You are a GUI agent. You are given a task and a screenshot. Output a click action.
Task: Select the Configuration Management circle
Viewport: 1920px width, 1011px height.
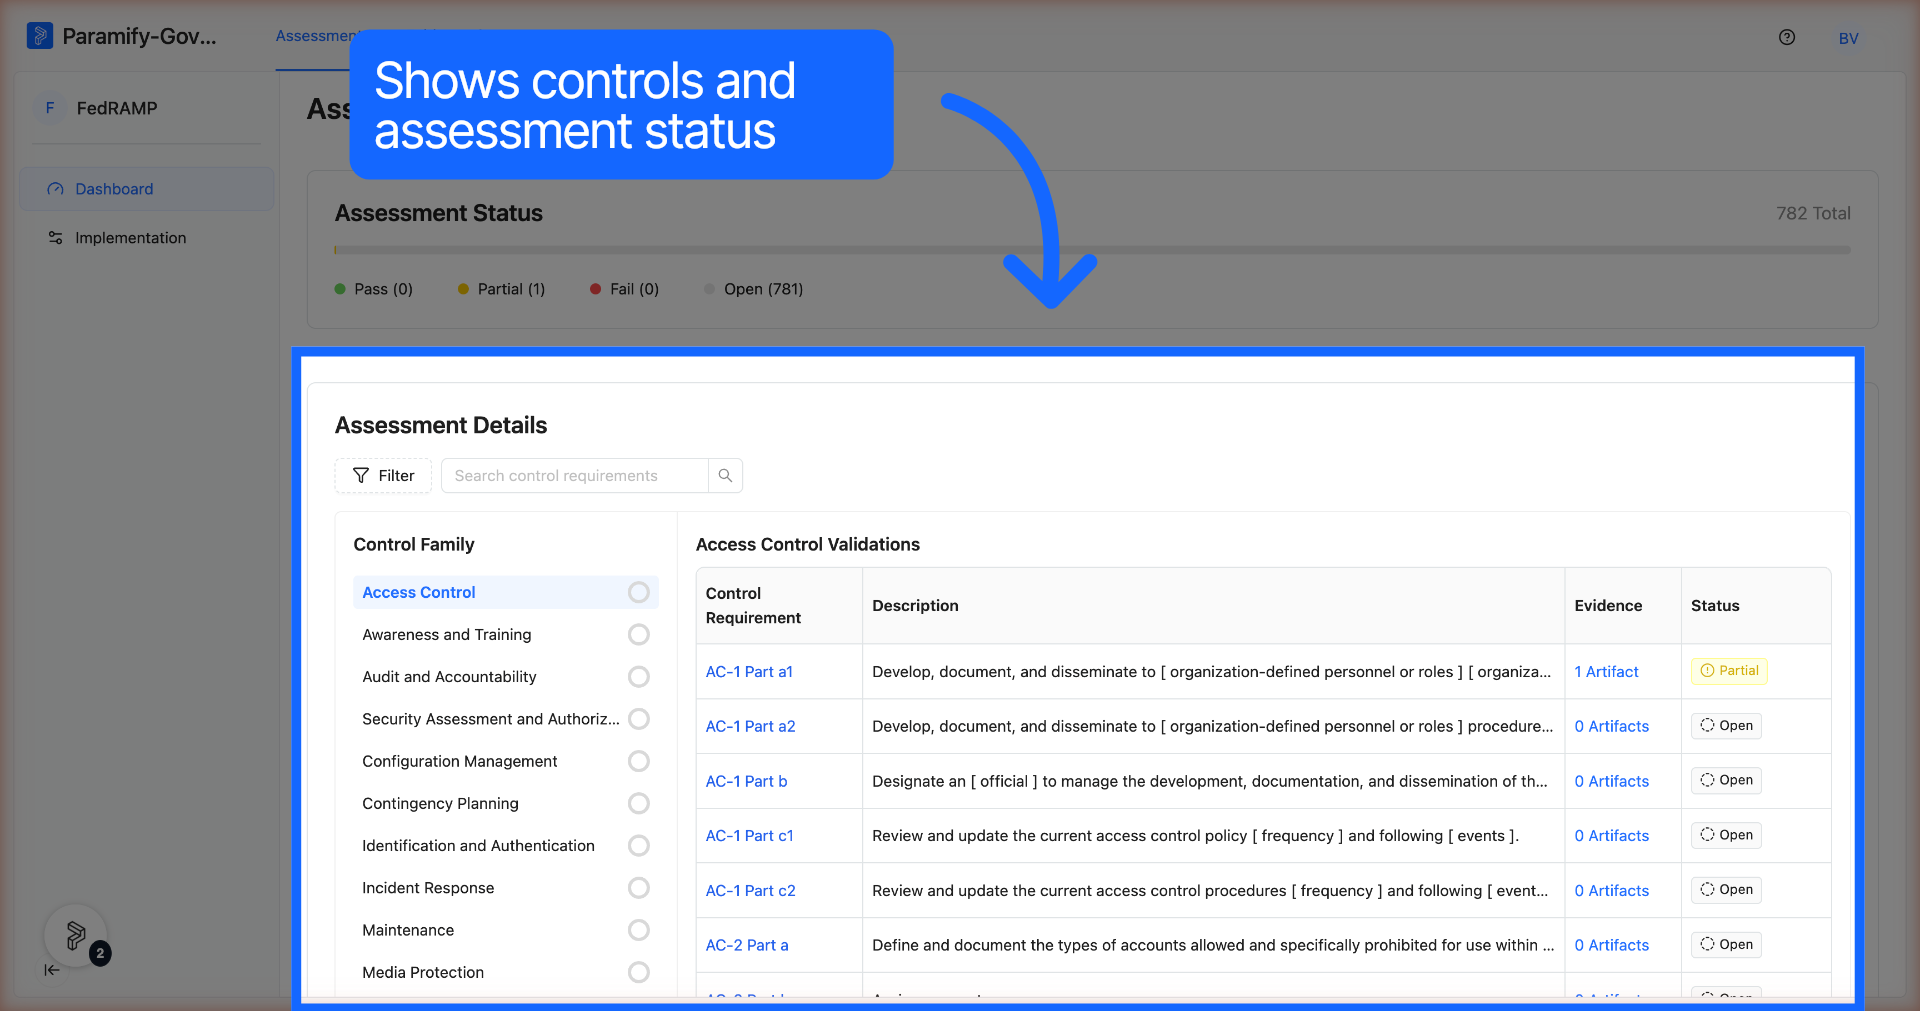point(639,761)
